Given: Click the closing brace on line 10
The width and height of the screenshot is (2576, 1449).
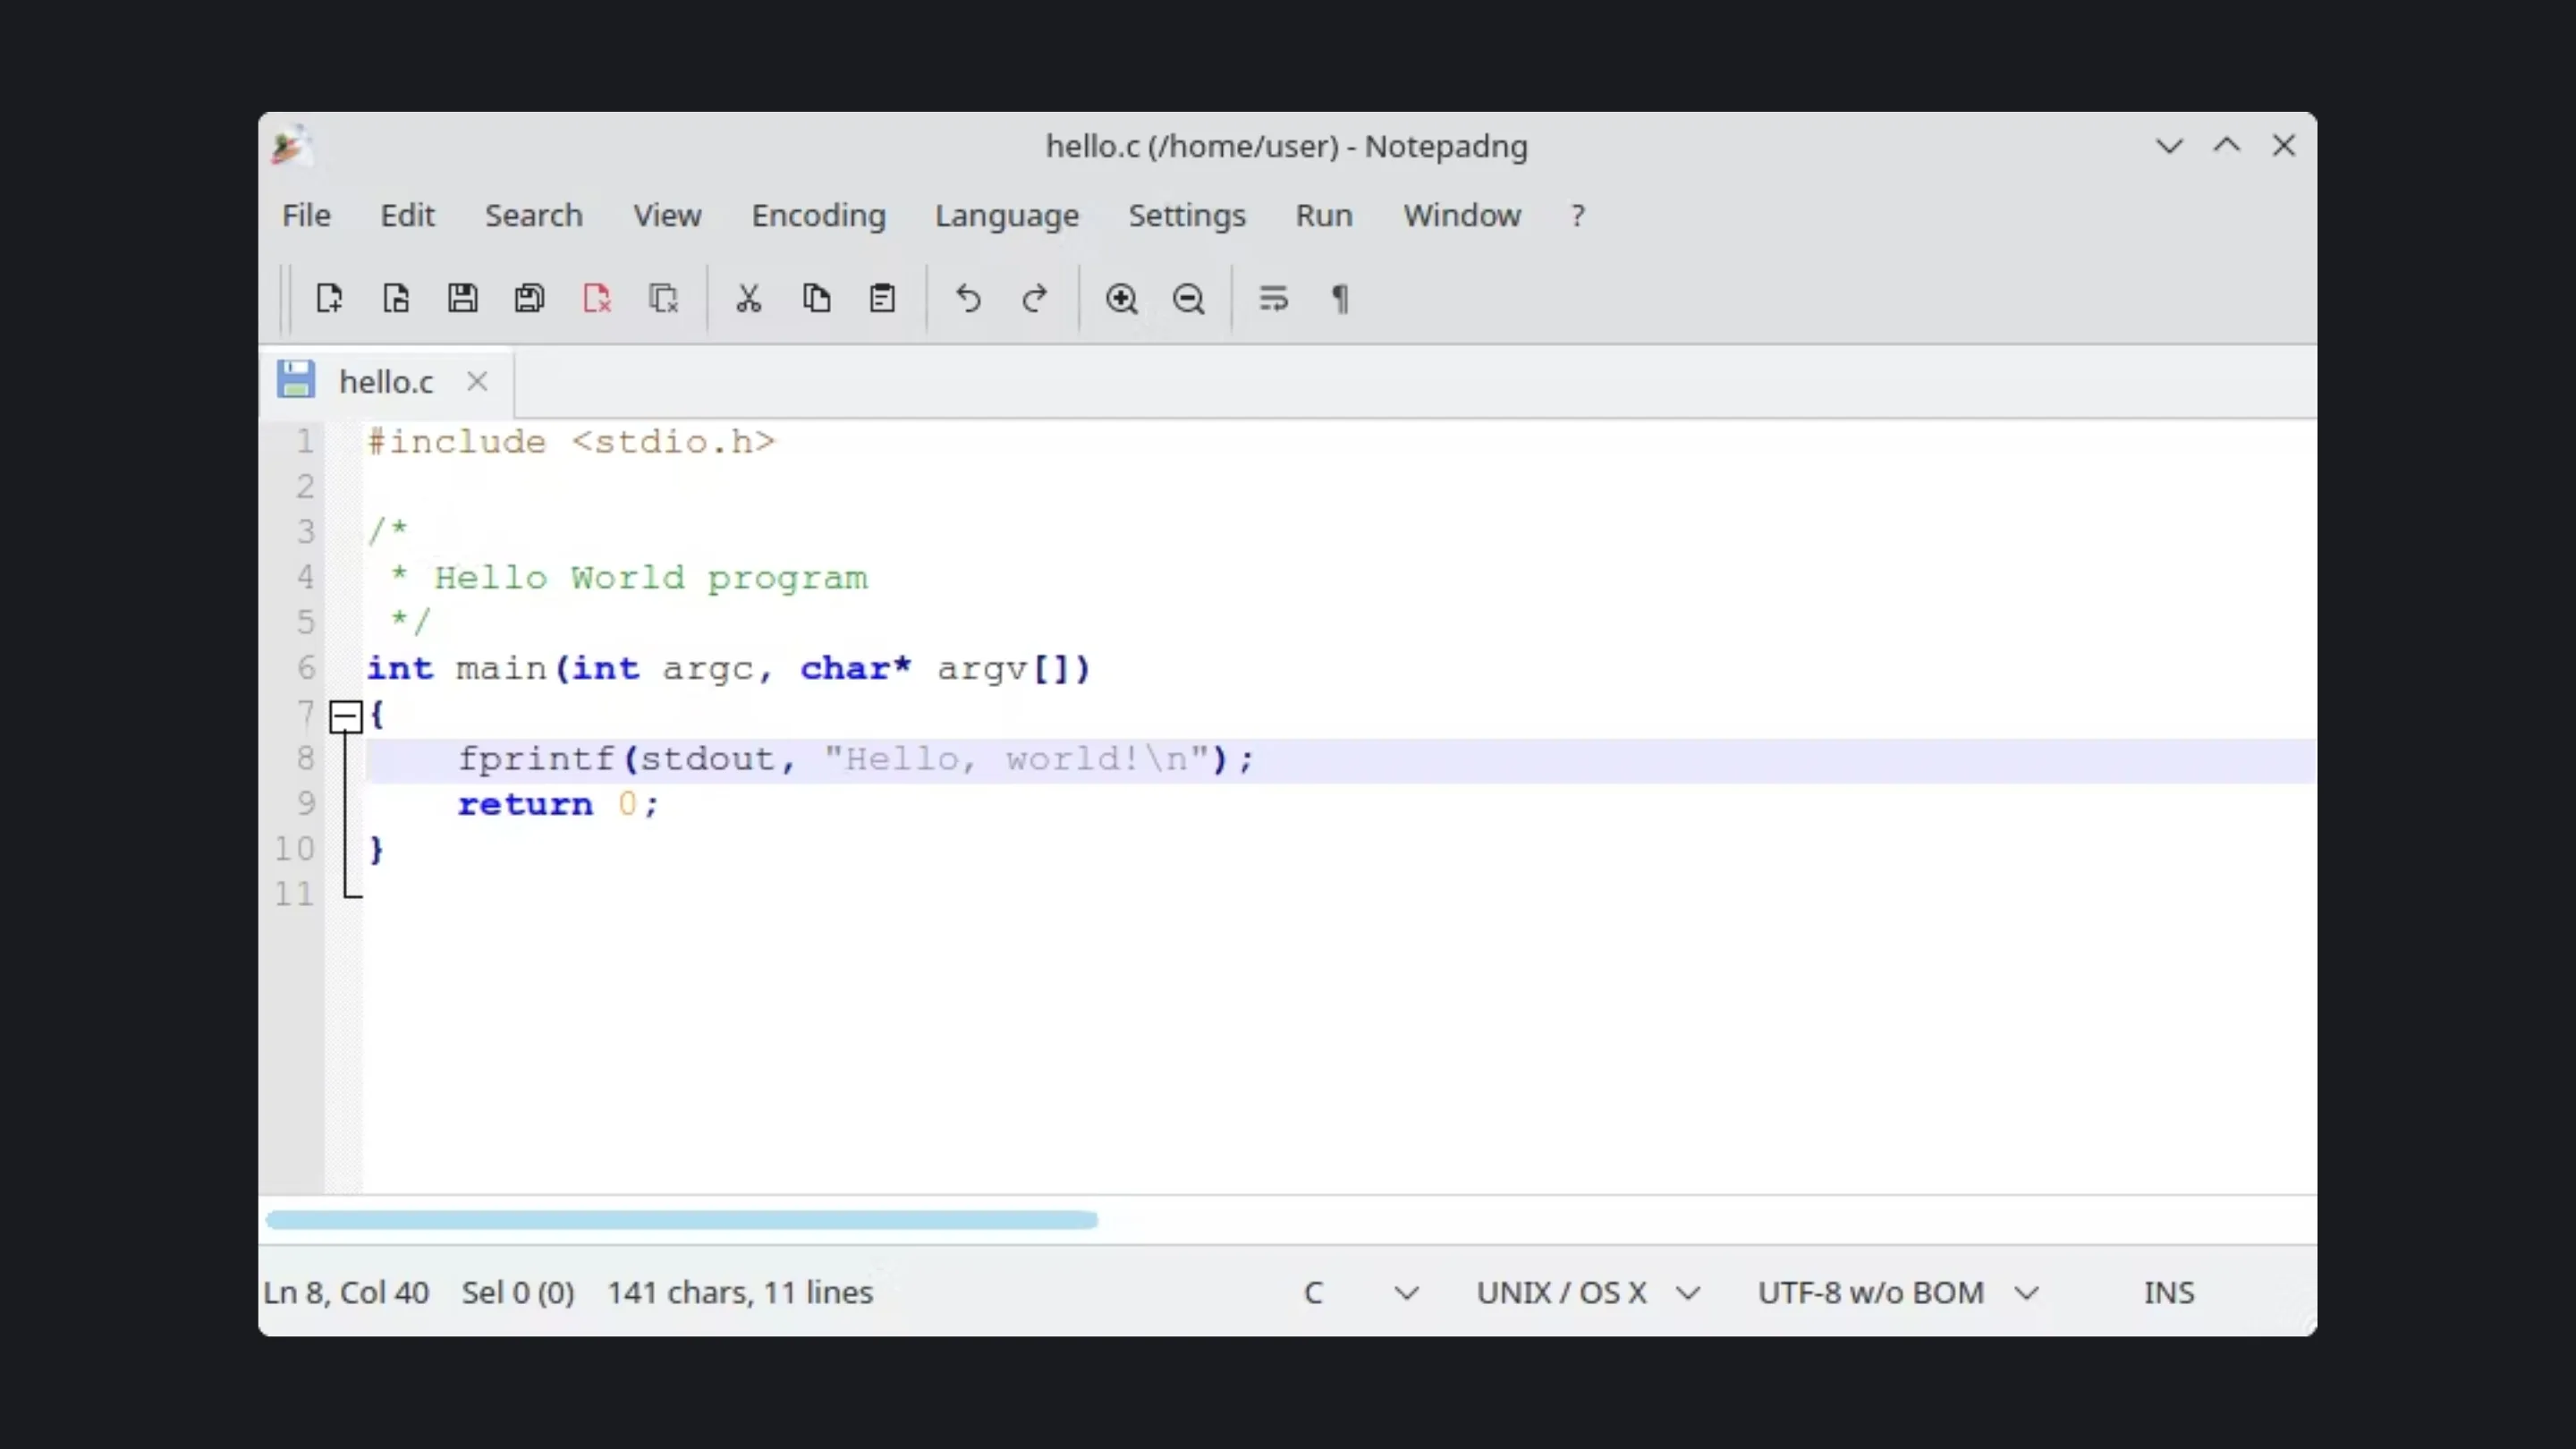Looking at the screenshot, I should tap(376, 848).
